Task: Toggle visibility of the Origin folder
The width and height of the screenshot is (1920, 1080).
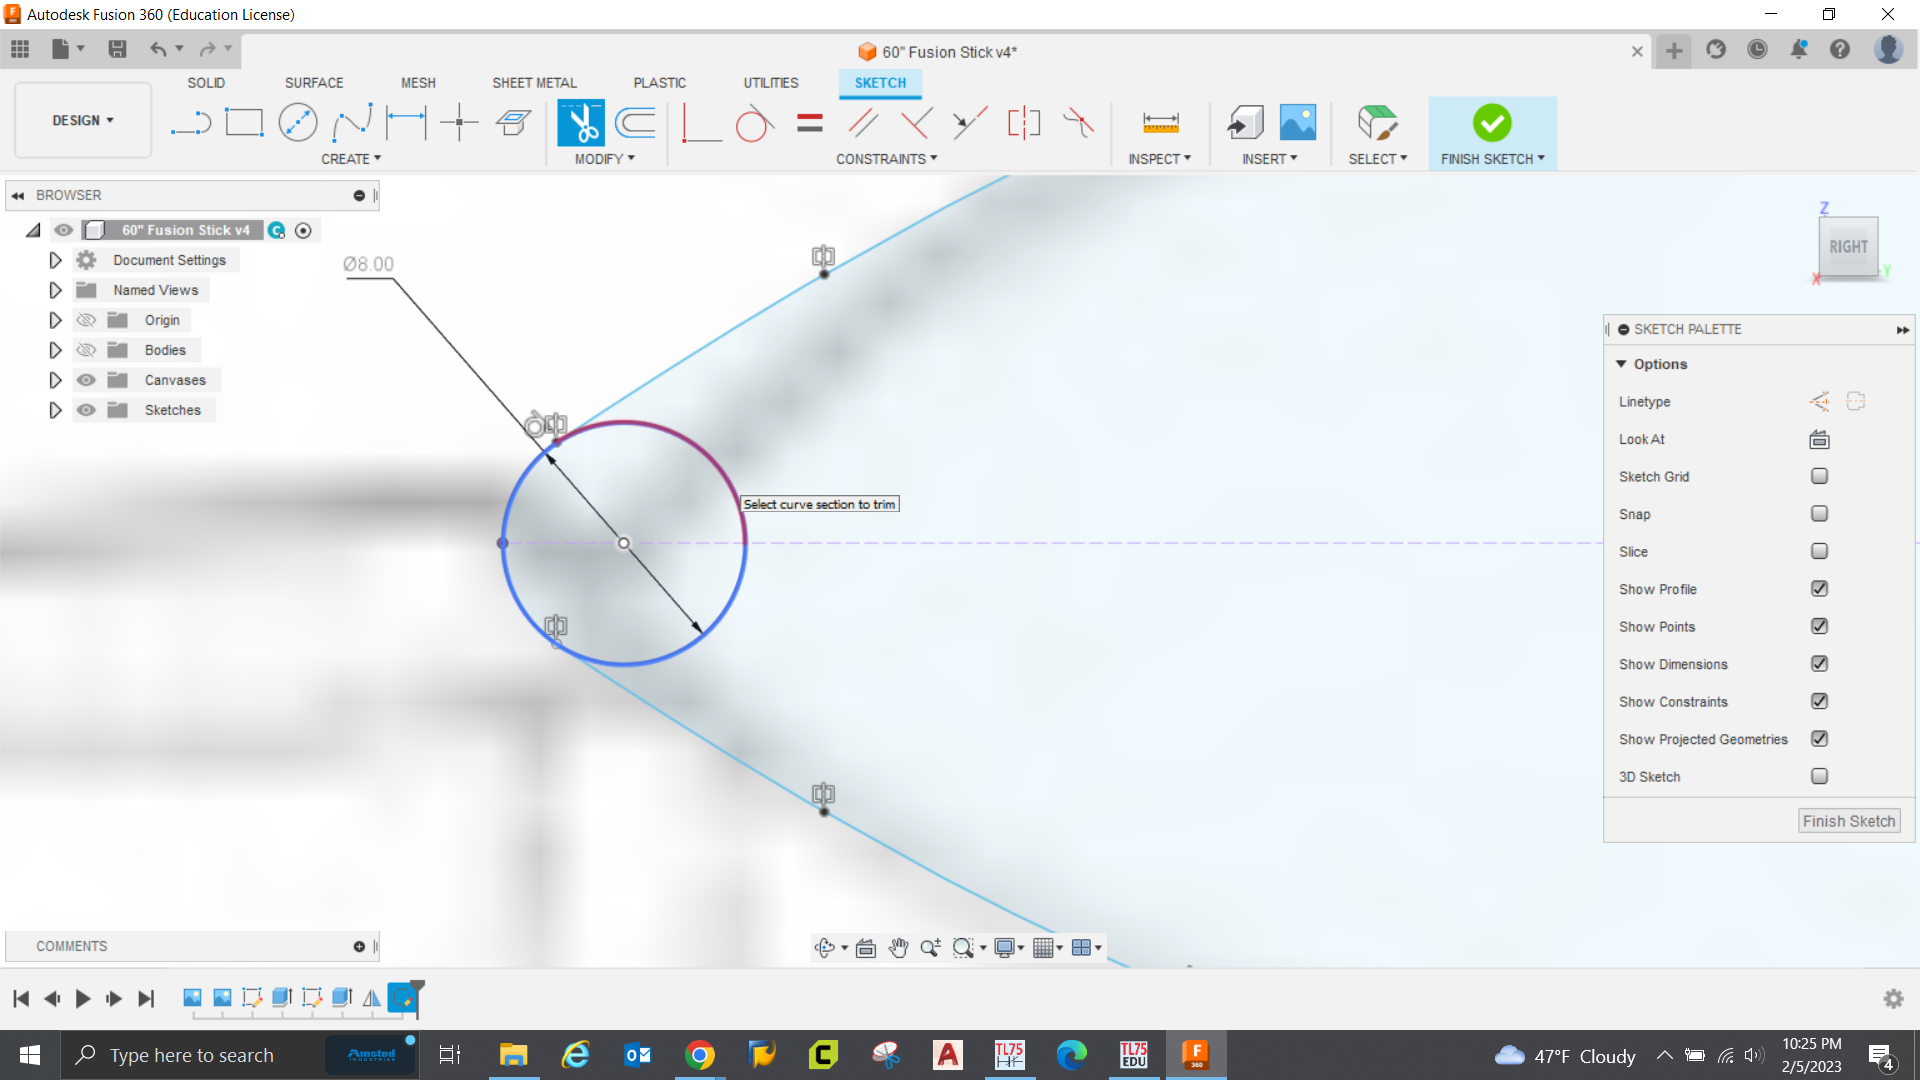Action: (86, 319)
